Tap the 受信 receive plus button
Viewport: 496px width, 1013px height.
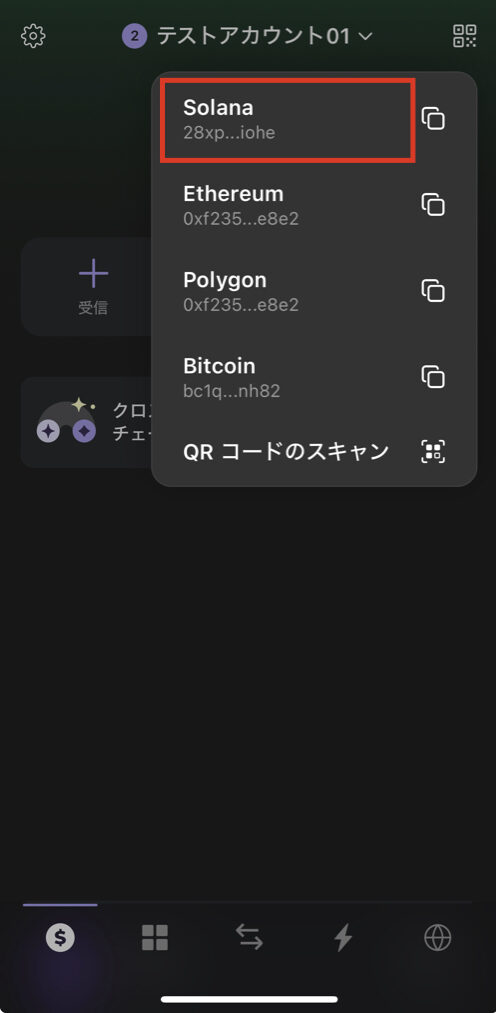point(93,286)
